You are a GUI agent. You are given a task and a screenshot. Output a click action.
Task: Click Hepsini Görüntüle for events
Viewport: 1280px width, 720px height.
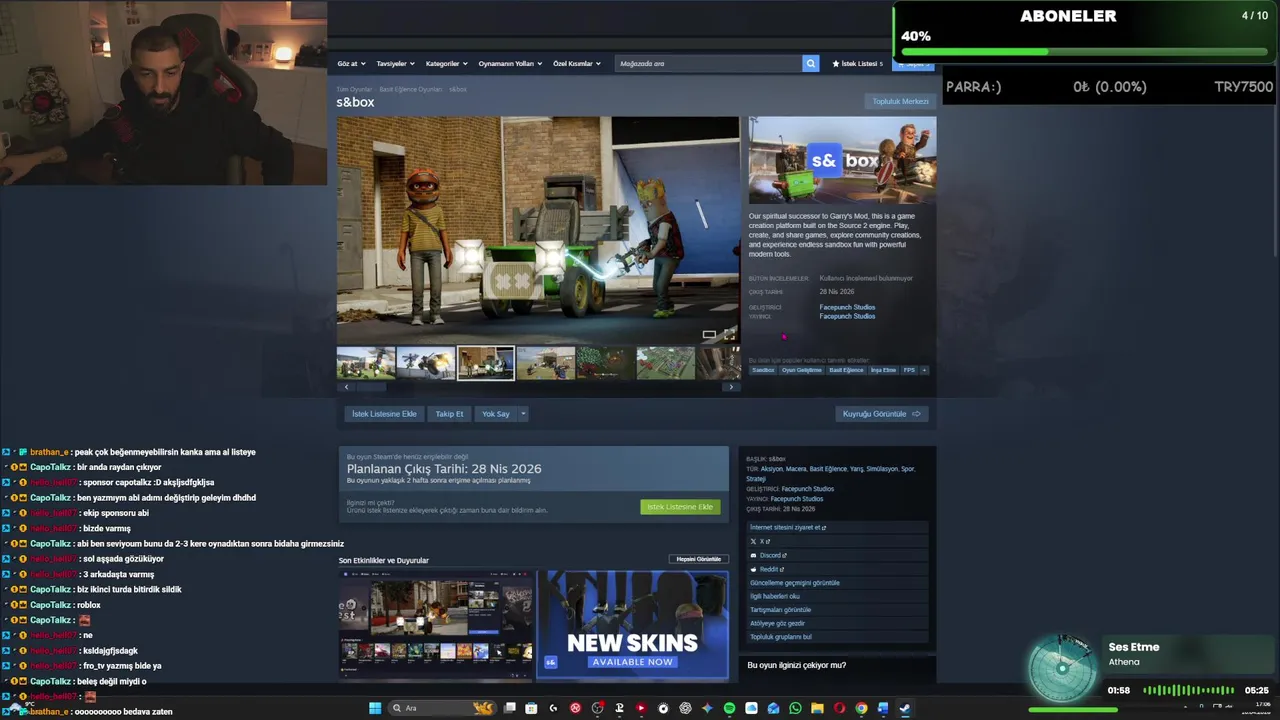tap(699, 559)
